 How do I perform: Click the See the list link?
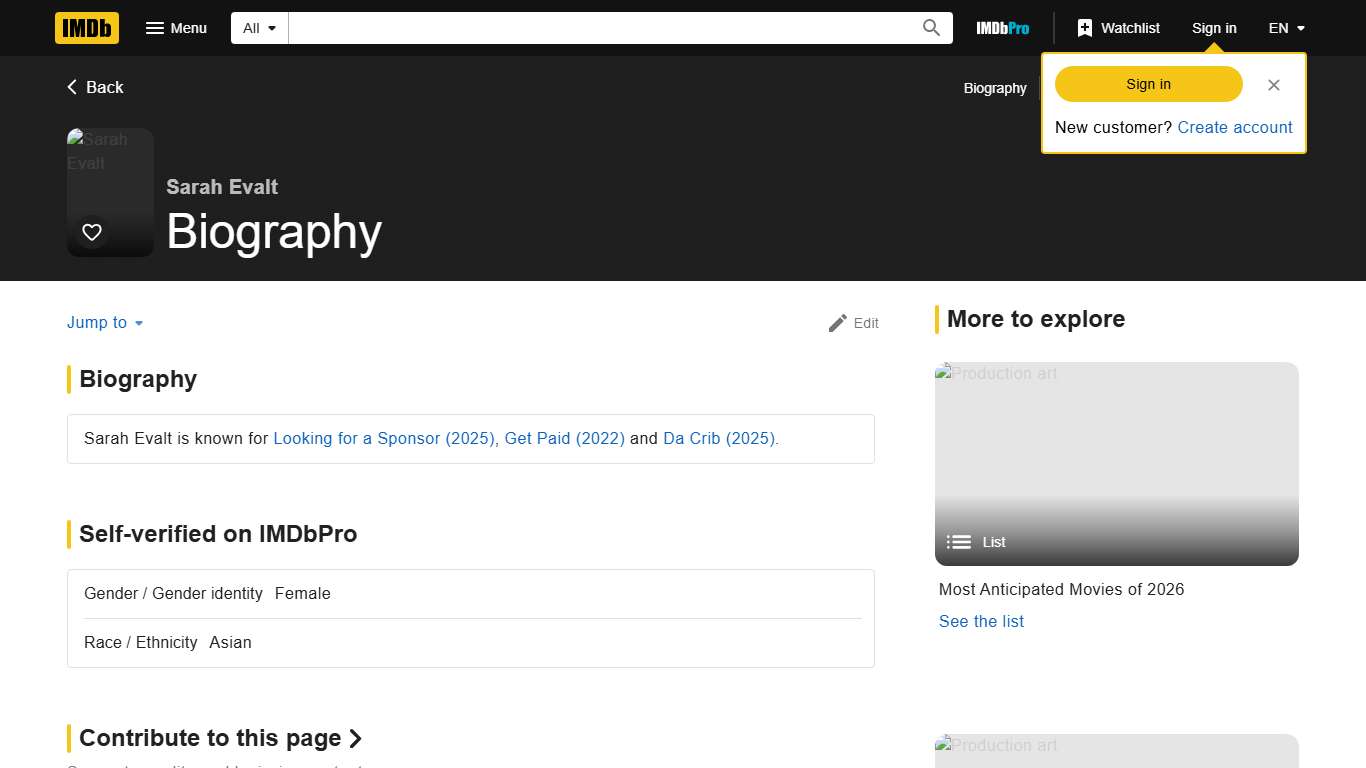981,621
